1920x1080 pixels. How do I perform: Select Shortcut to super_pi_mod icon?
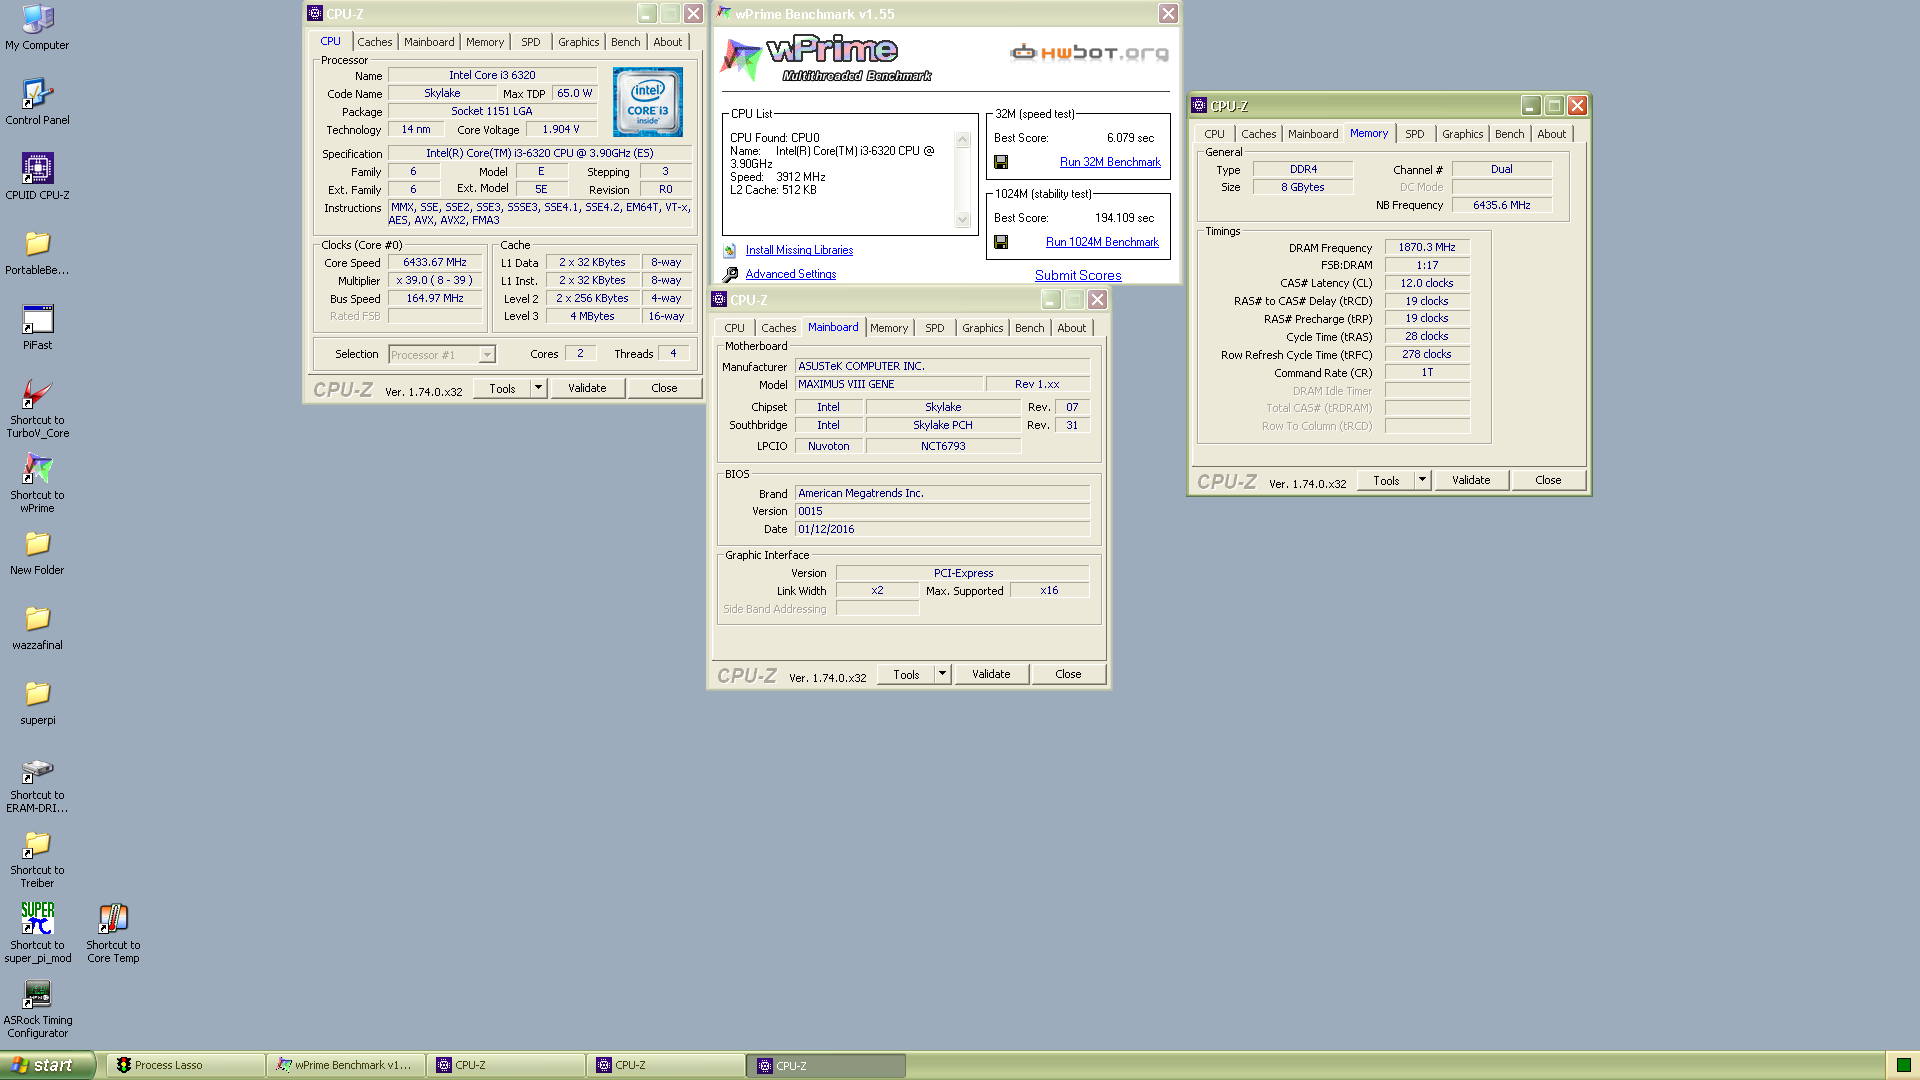(37, 933)
